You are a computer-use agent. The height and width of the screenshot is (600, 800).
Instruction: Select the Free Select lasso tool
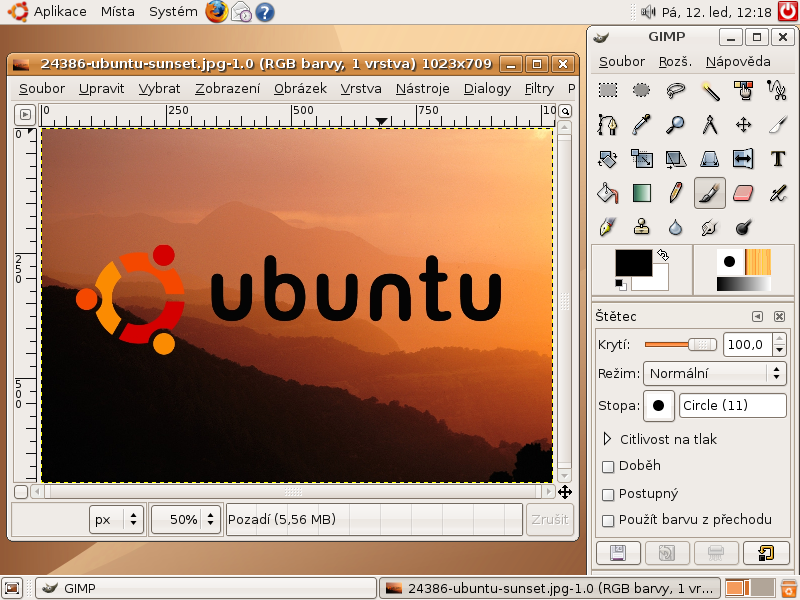click(676, 91)
